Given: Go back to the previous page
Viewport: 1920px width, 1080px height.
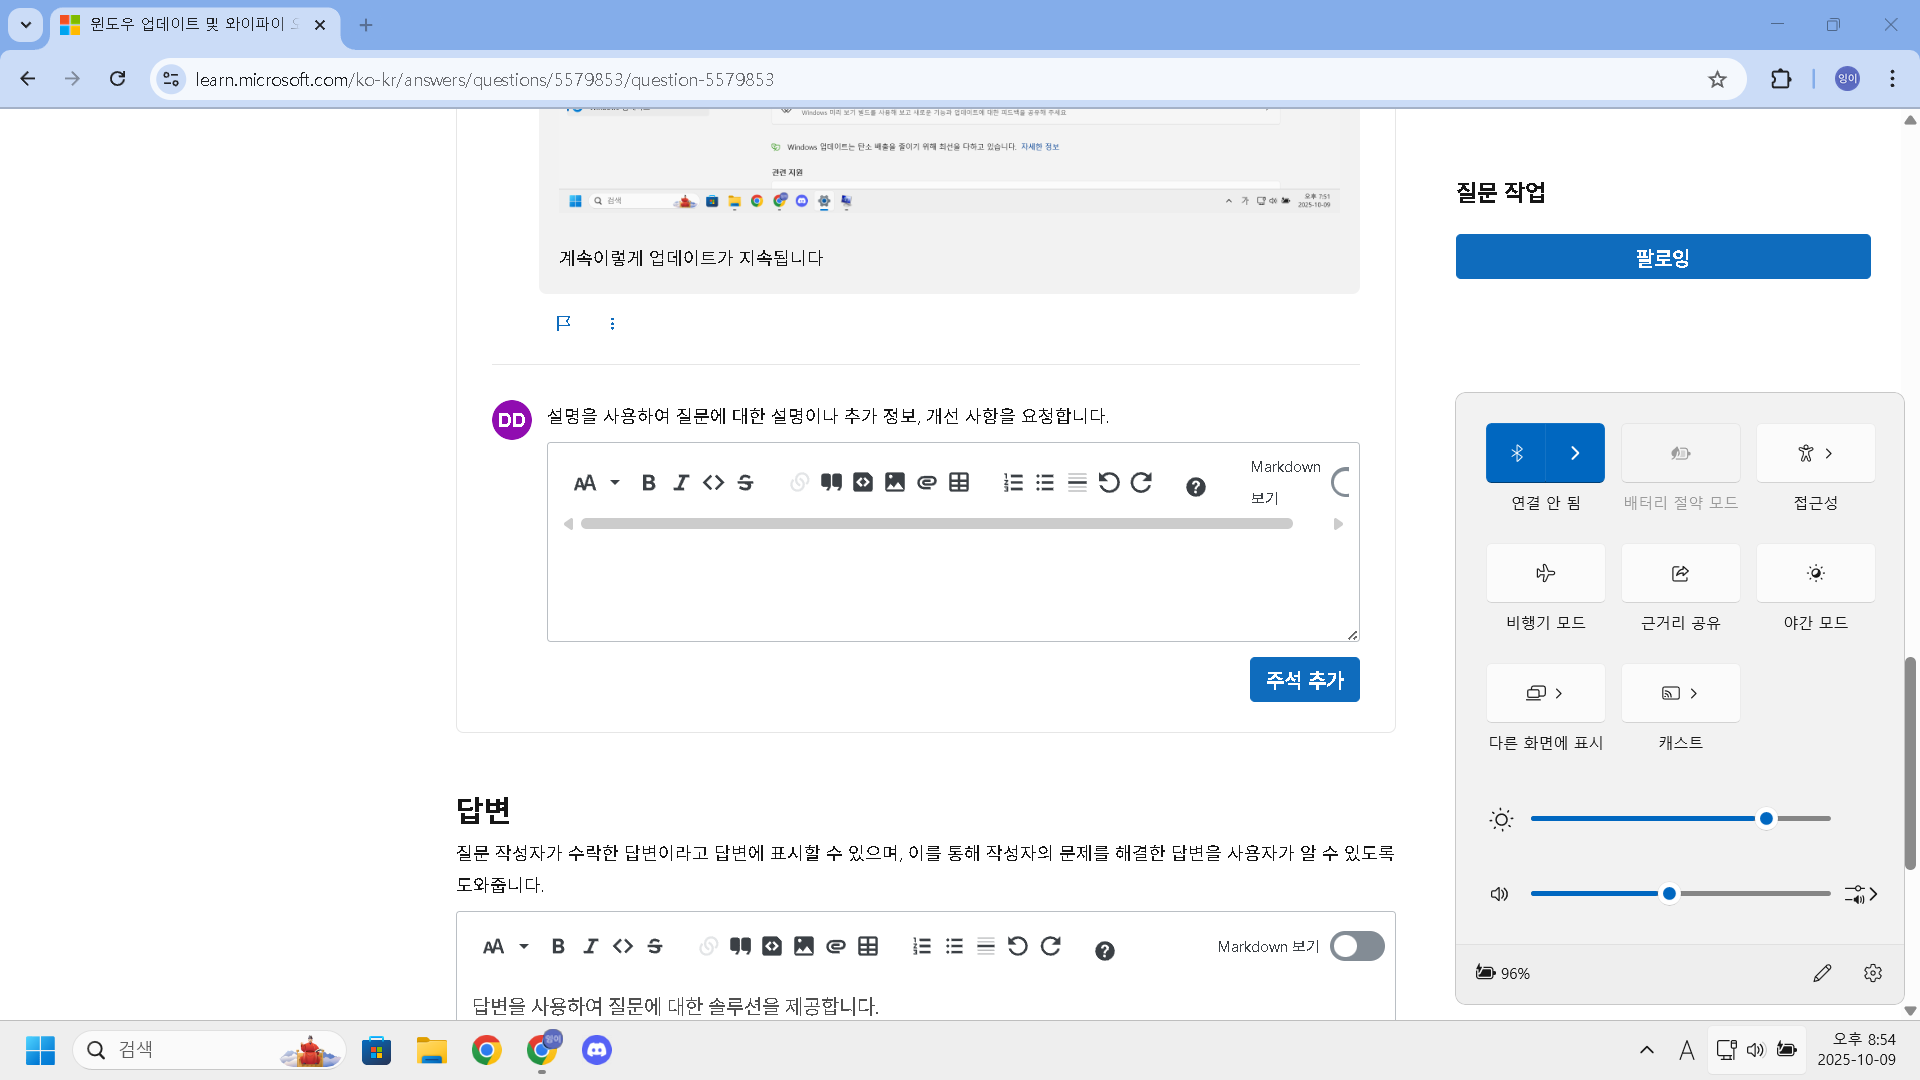Looking at the screenshot, I should click(x=28, y=79).
